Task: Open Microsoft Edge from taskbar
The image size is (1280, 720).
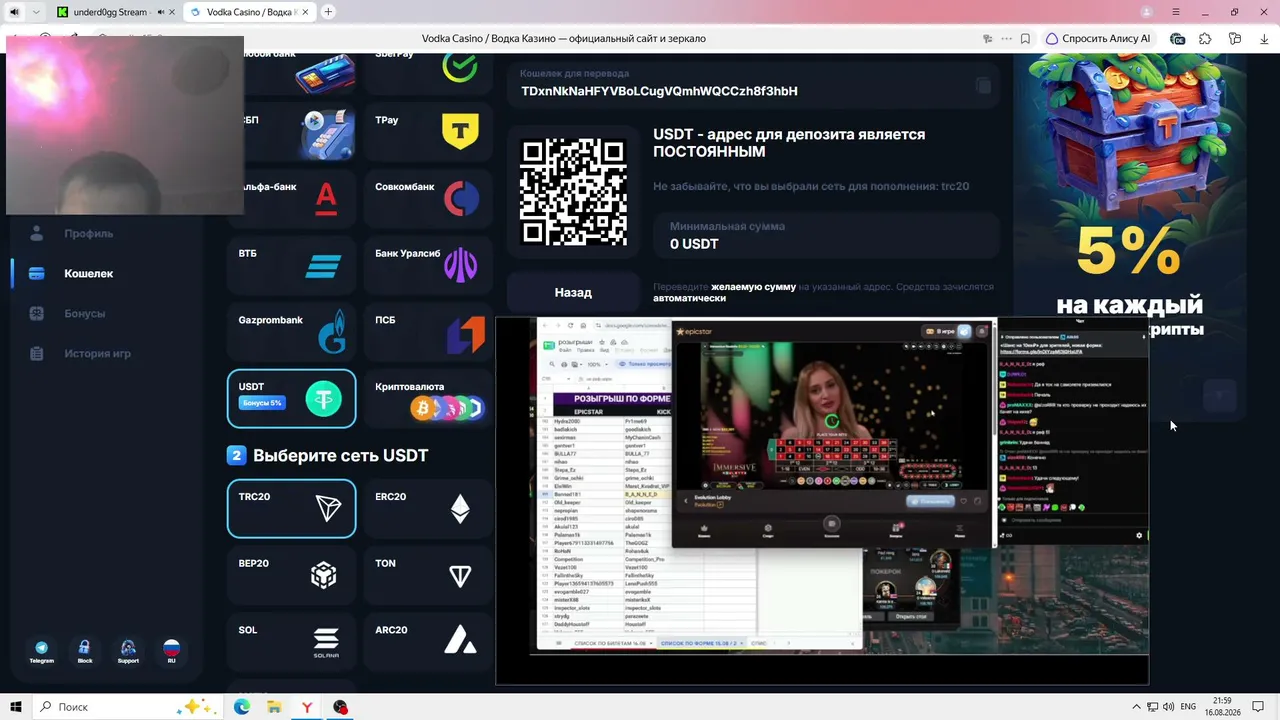Action: tap(242, 707)
